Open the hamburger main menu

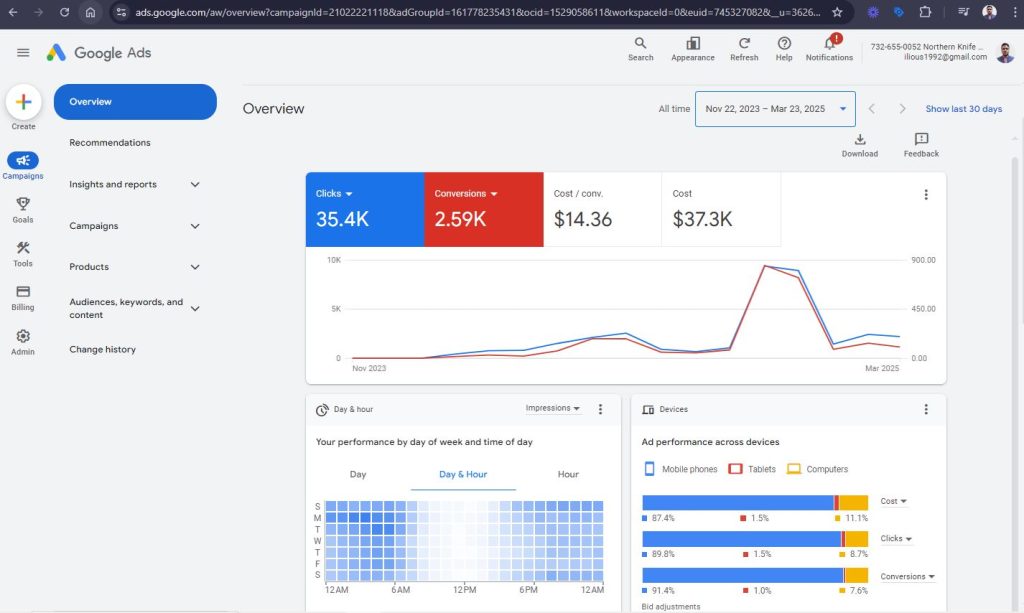23,53
